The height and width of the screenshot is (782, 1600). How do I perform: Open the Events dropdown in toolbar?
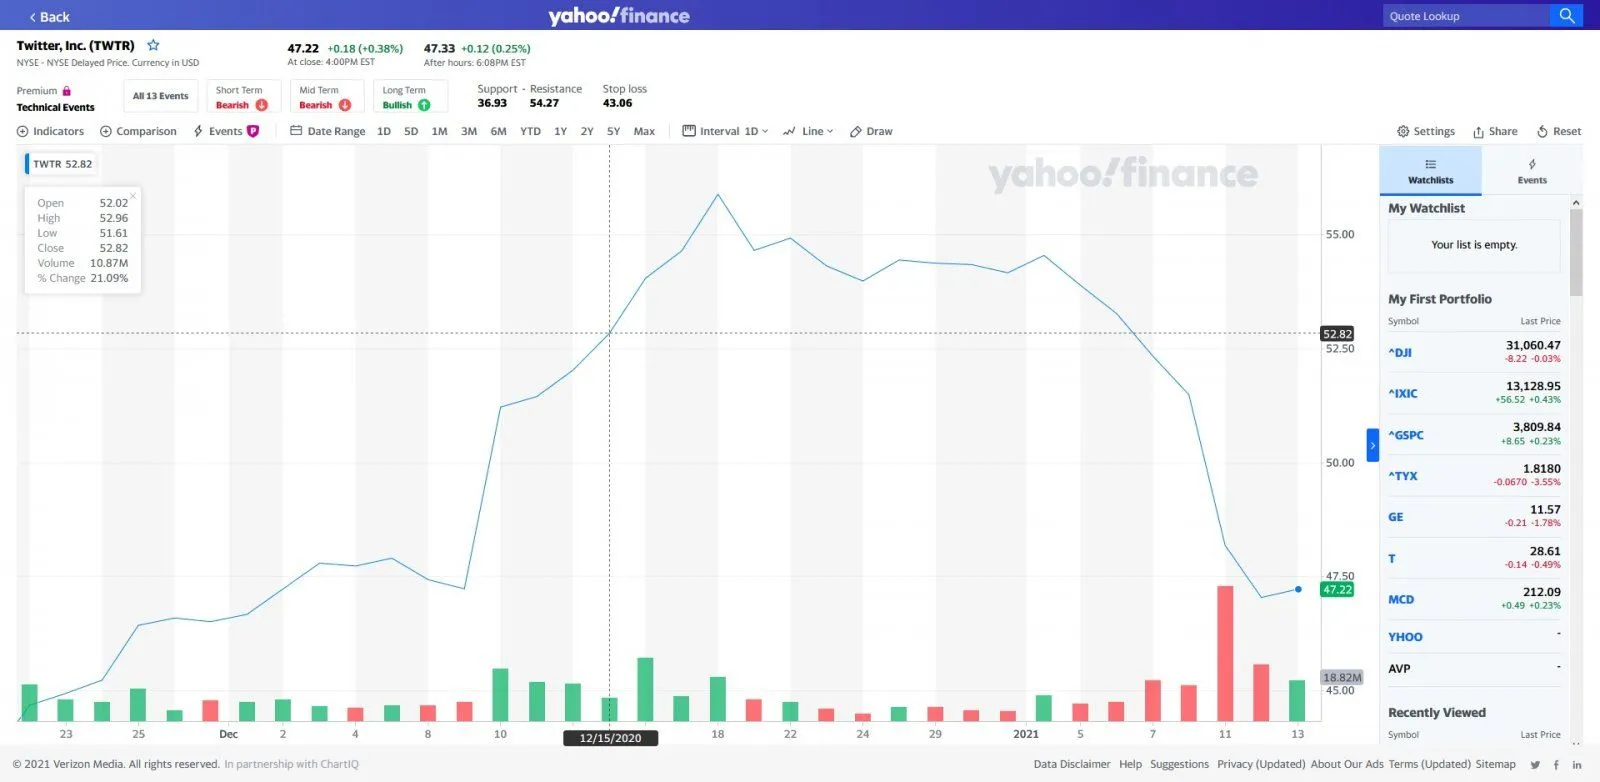click(x=225, y=131)
